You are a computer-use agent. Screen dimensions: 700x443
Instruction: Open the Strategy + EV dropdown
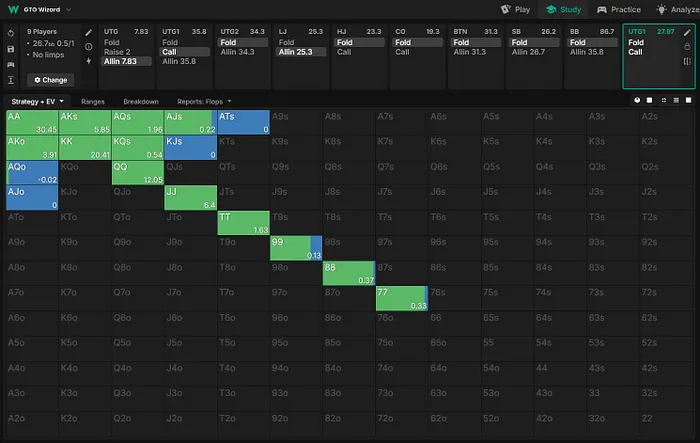click(38, 101)
